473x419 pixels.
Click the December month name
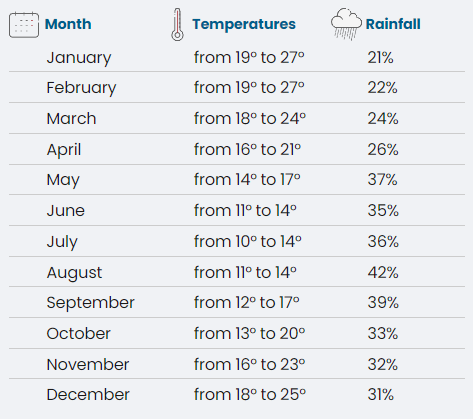pos(88,395)
